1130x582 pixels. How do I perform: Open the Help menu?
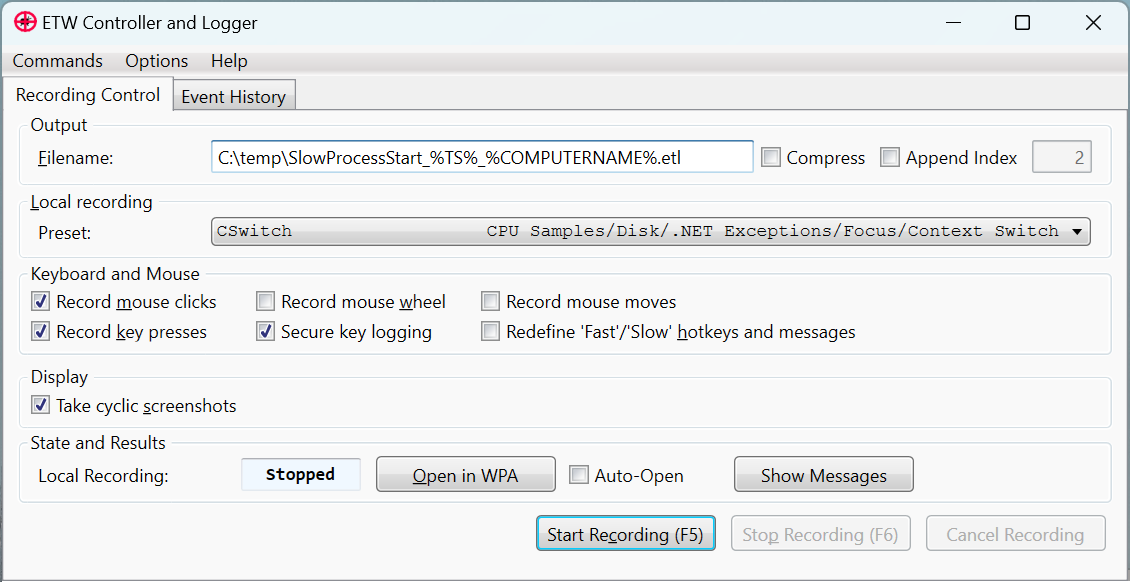pos(229,61)
